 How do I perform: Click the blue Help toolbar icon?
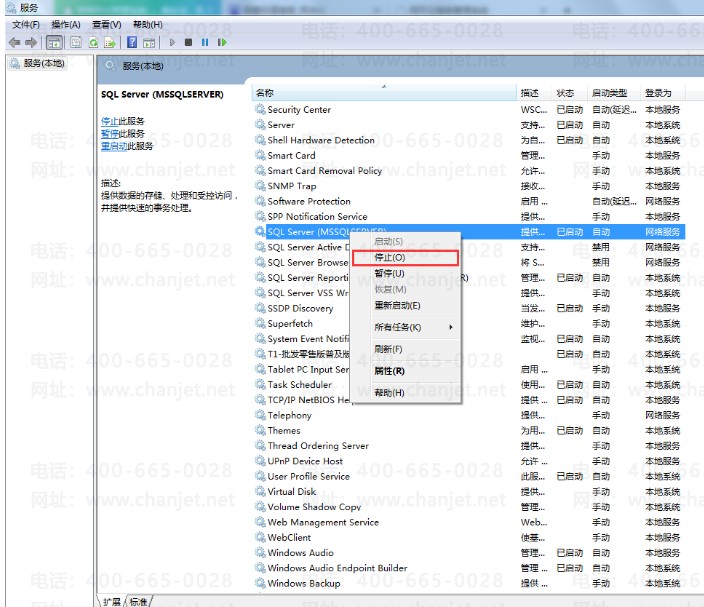(x=132, y=42)
